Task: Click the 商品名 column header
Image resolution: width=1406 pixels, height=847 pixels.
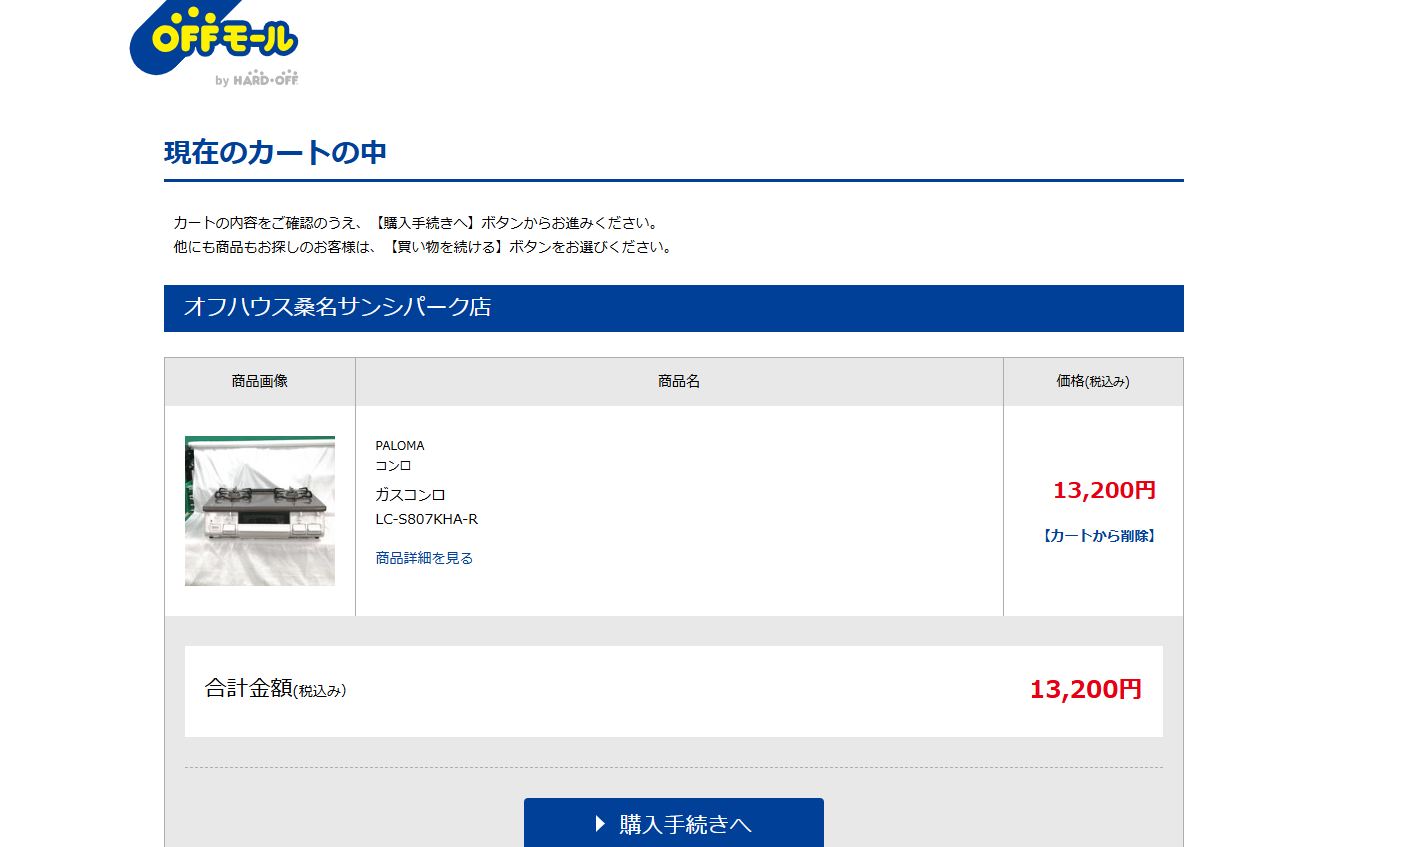Action: click(679, 381)
